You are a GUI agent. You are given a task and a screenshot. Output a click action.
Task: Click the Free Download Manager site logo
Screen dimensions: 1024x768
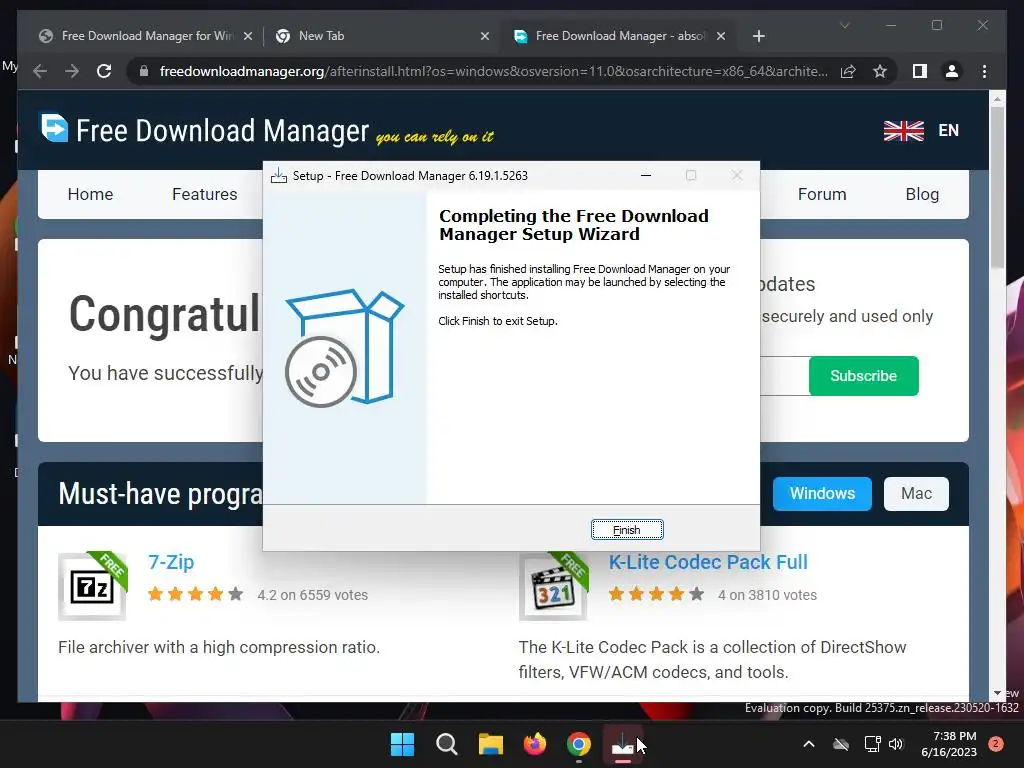[x=204, y=129]
